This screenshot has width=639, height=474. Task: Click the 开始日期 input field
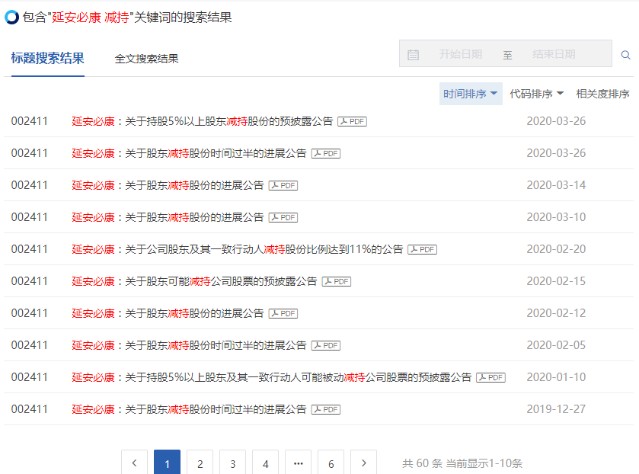pos(461,54)
